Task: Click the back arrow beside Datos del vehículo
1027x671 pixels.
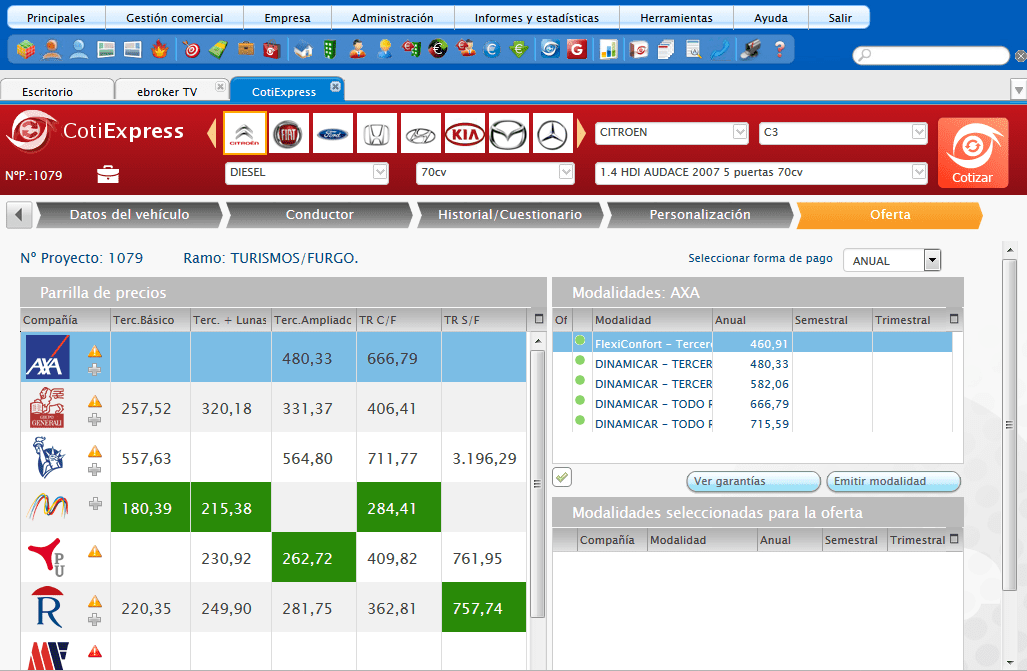Action: (19, 215)
